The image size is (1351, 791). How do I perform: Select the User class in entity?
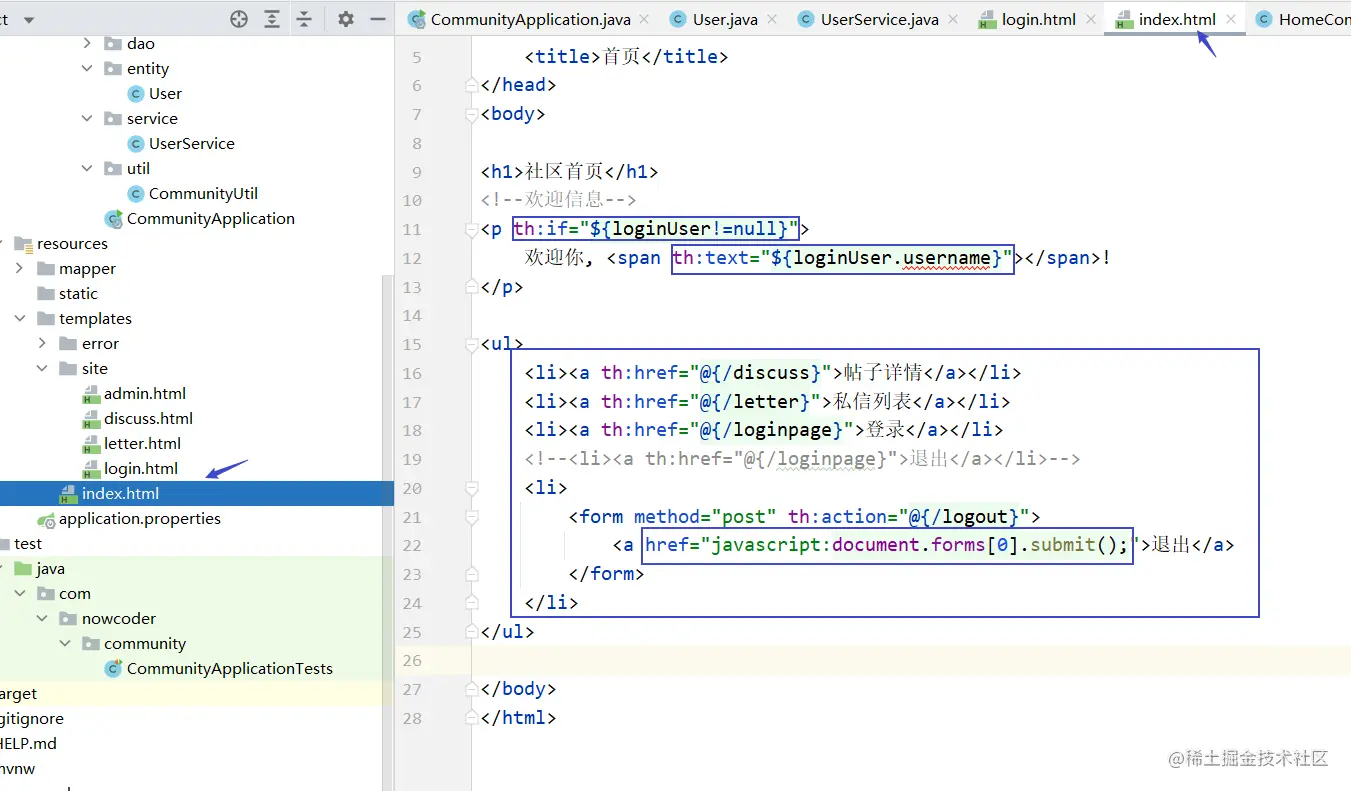(x=165, y=93)
